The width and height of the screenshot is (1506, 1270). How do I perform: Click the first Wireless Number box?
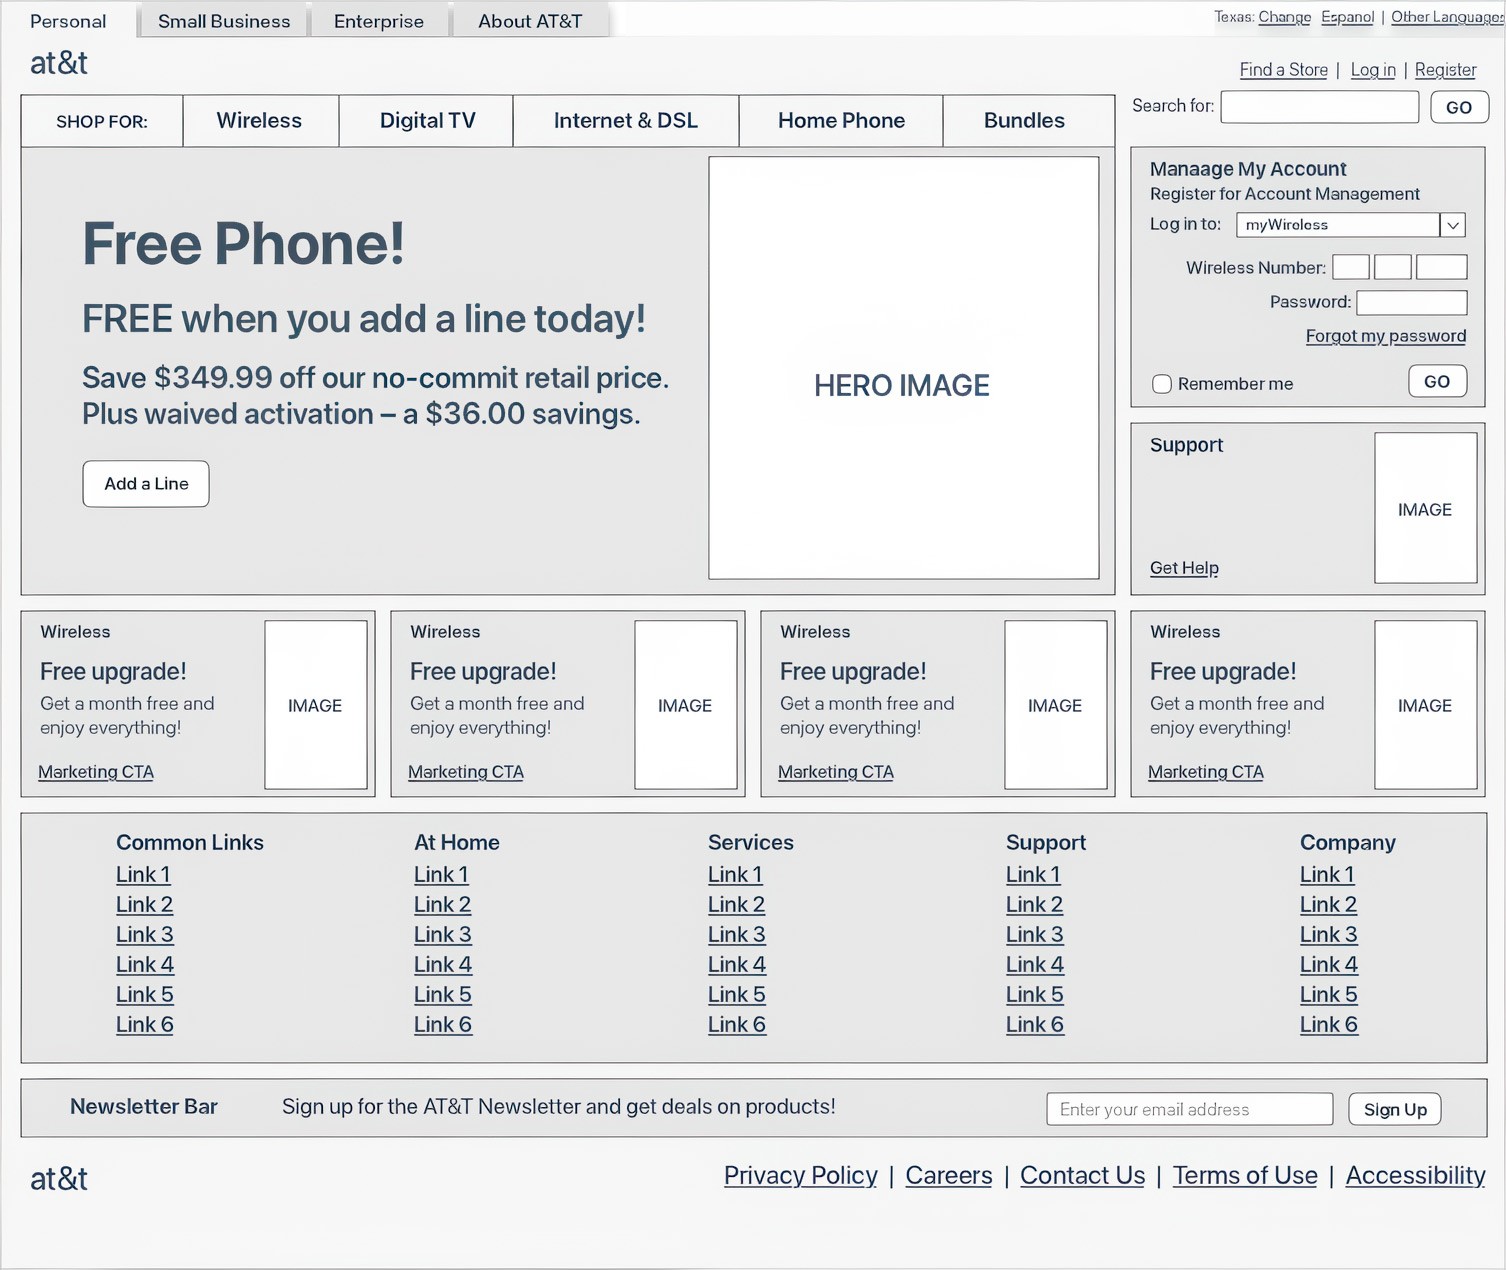pos(1351,267)
